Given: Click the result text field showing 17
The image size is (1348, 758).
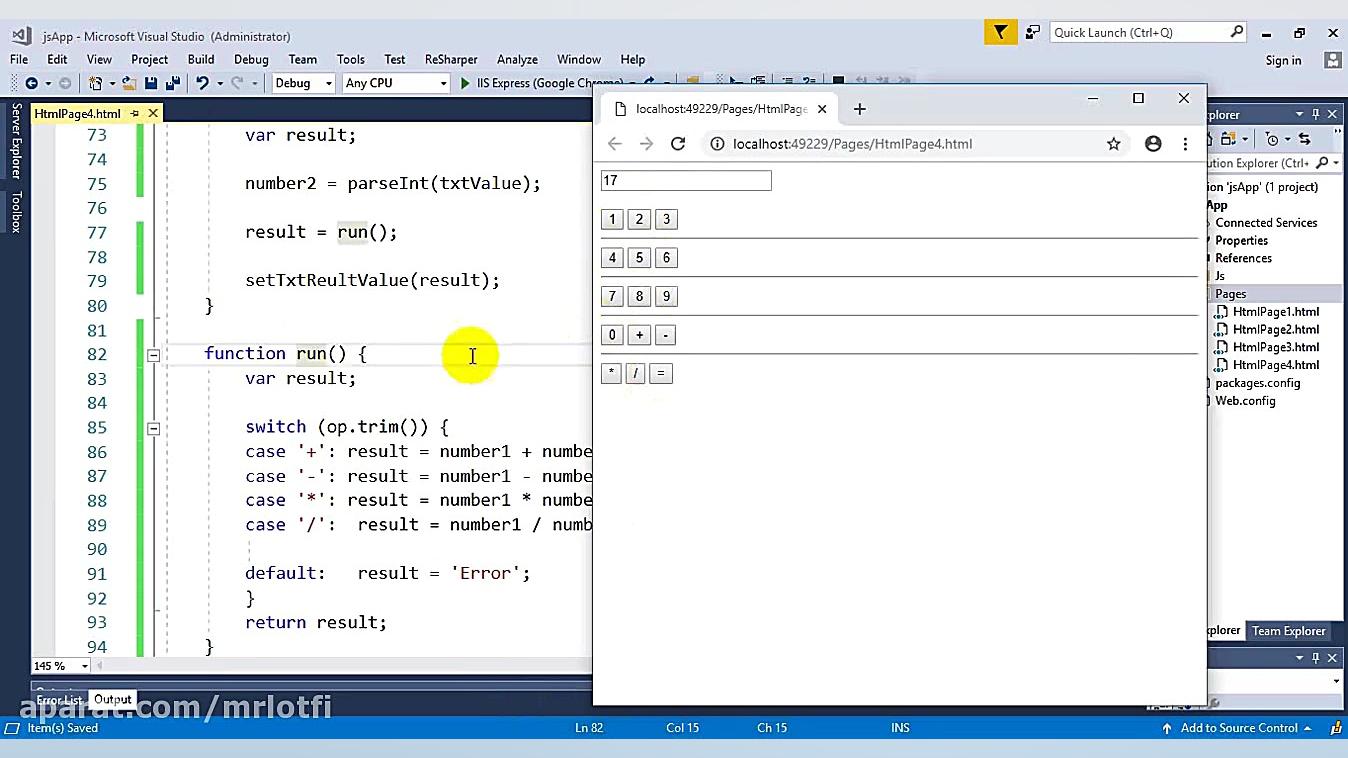Looking at the screenshot, I should [x=686, y=181].
